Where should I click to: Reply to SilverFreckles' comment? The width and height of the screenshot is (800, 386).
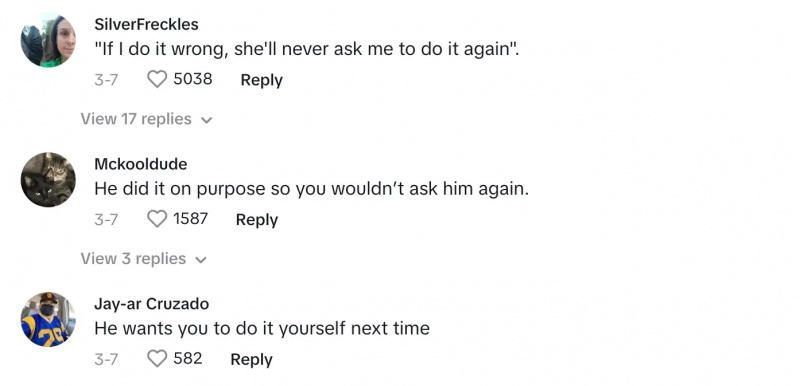pos(261,80)
